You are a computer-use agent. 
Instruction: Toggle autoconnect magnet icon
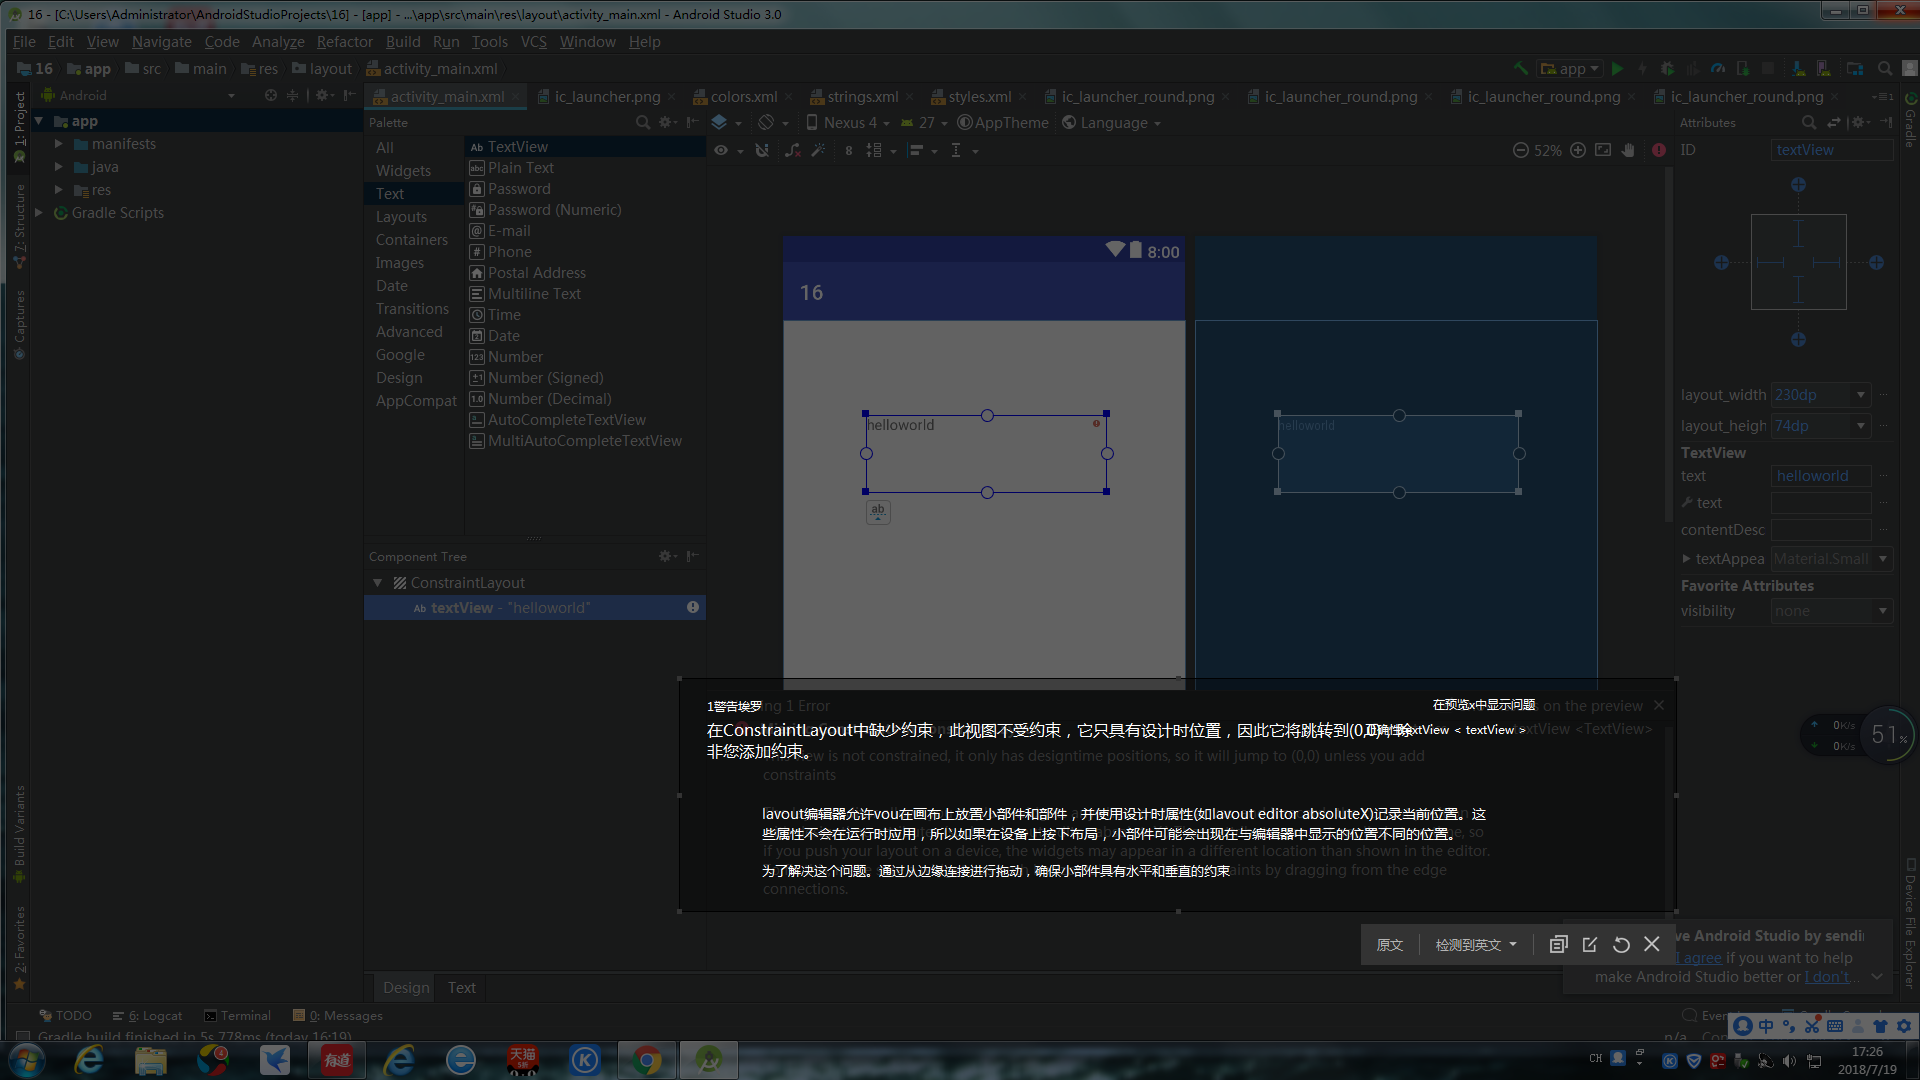point(762,150)
